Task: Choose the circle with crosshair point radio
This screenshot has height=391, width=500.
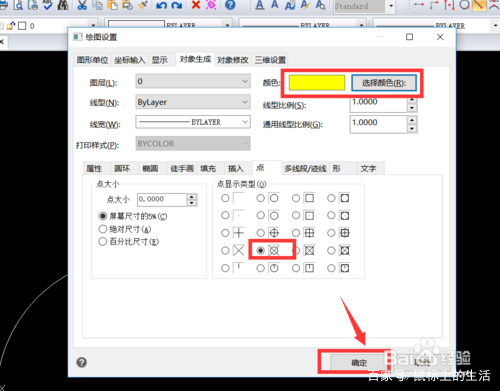Action: point(261,233)
